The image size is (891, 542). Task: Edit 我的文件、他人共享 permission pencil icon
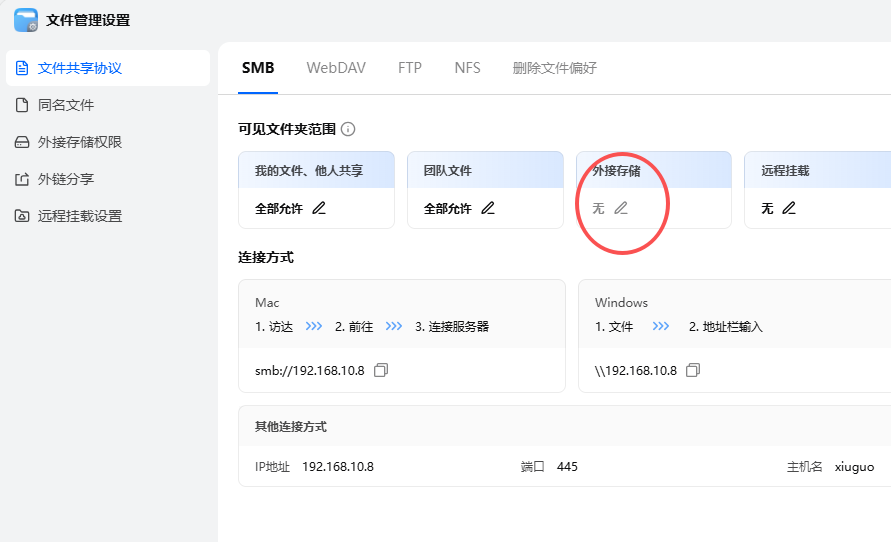(319, 208)
